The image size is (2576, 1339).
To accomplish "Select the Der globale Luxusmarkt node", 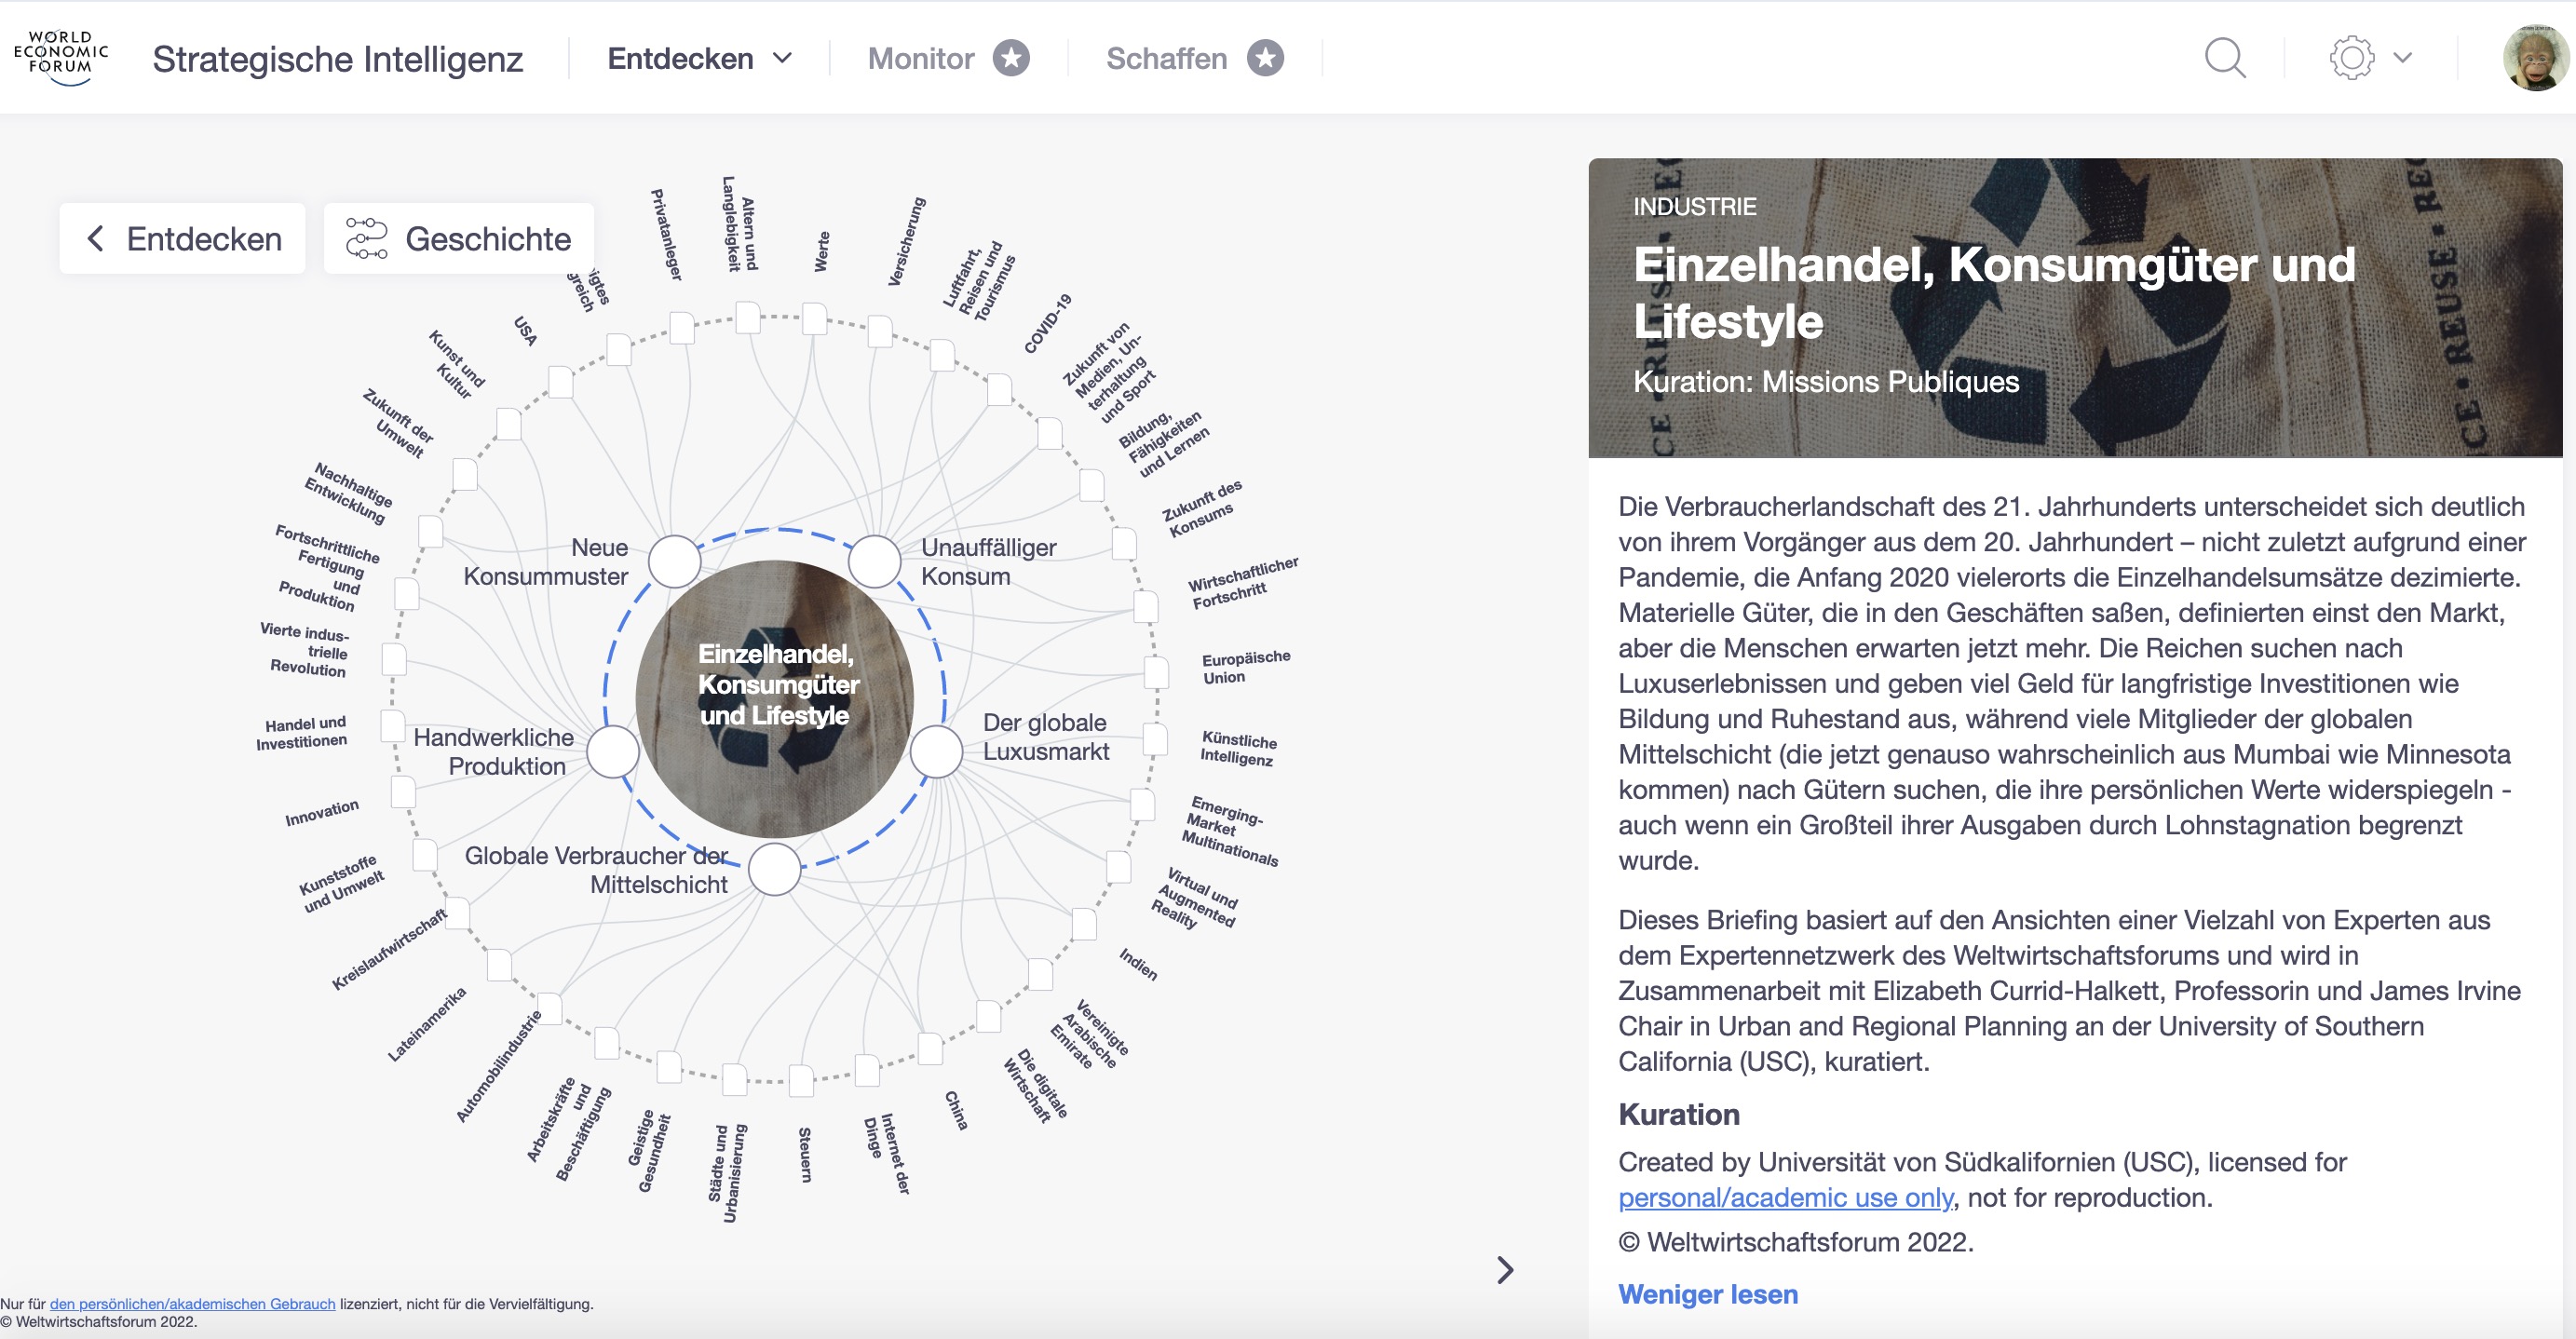I will point(936,752).
